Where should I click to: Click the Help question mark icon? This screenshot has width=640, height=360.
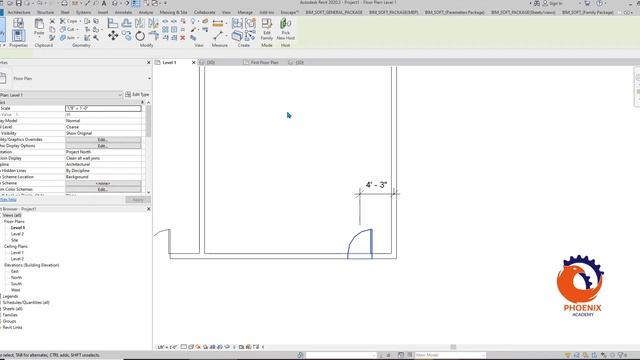coord(600,3)
